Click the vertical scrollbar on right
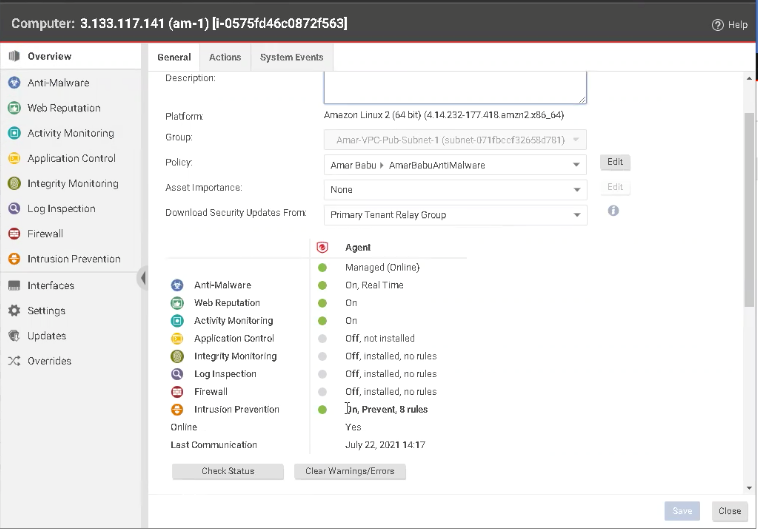Screen dimensions: 758x529 749,210
